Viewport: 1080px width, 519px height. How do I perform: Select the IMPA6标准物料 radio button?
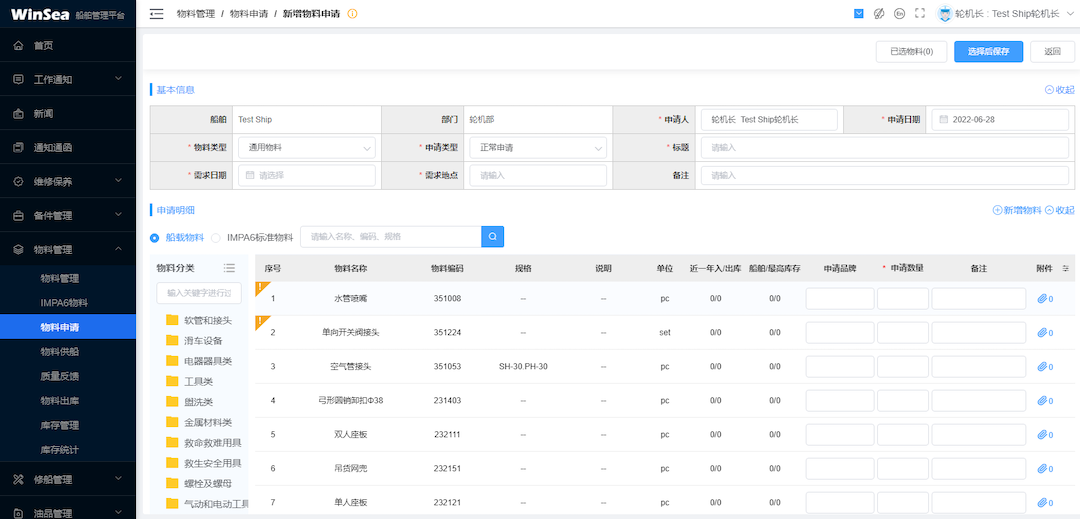216,237
